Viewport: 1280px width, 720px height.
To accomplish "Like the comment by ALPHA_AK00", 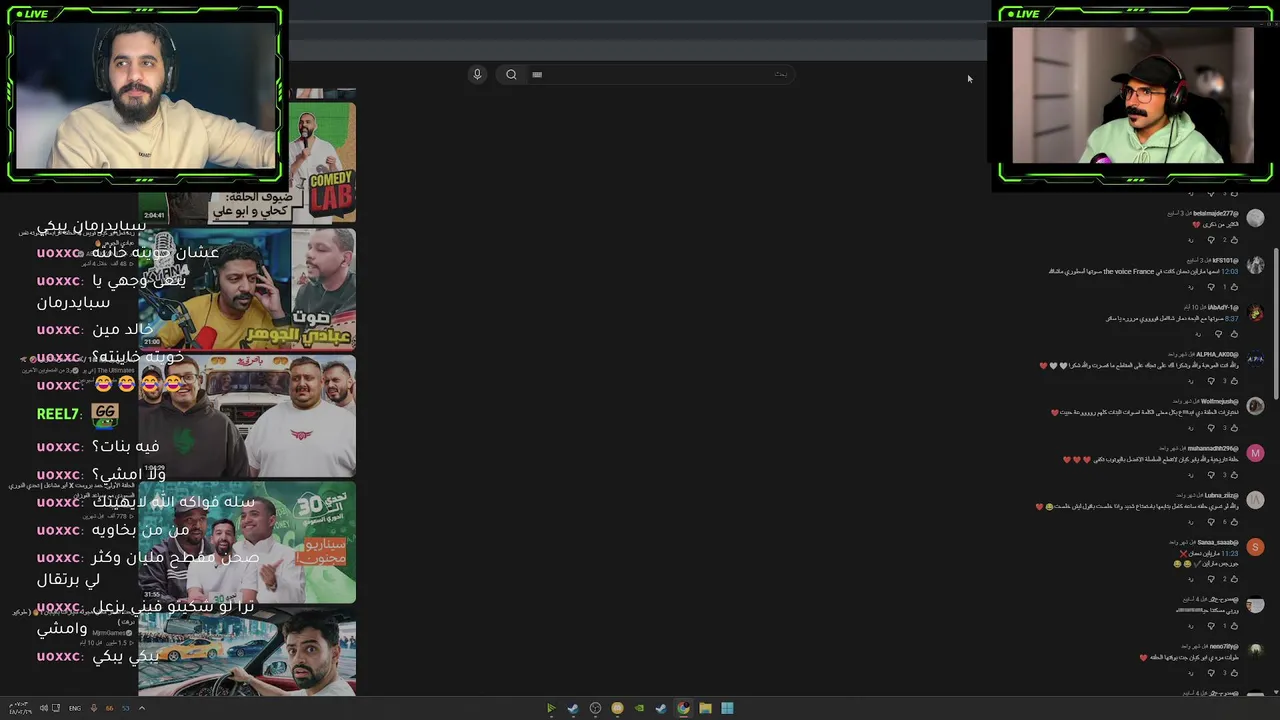I will click(1235, 381).
